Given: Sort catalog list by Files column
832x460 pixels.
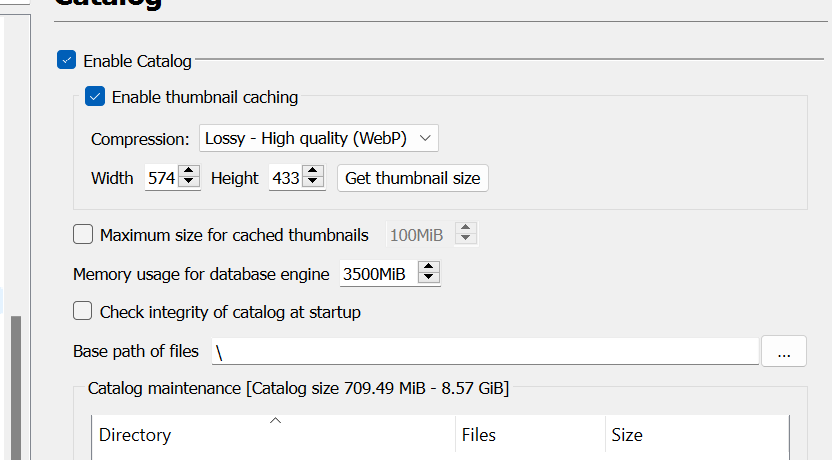Looking at the screenshot, I should [x=529, y=435].
